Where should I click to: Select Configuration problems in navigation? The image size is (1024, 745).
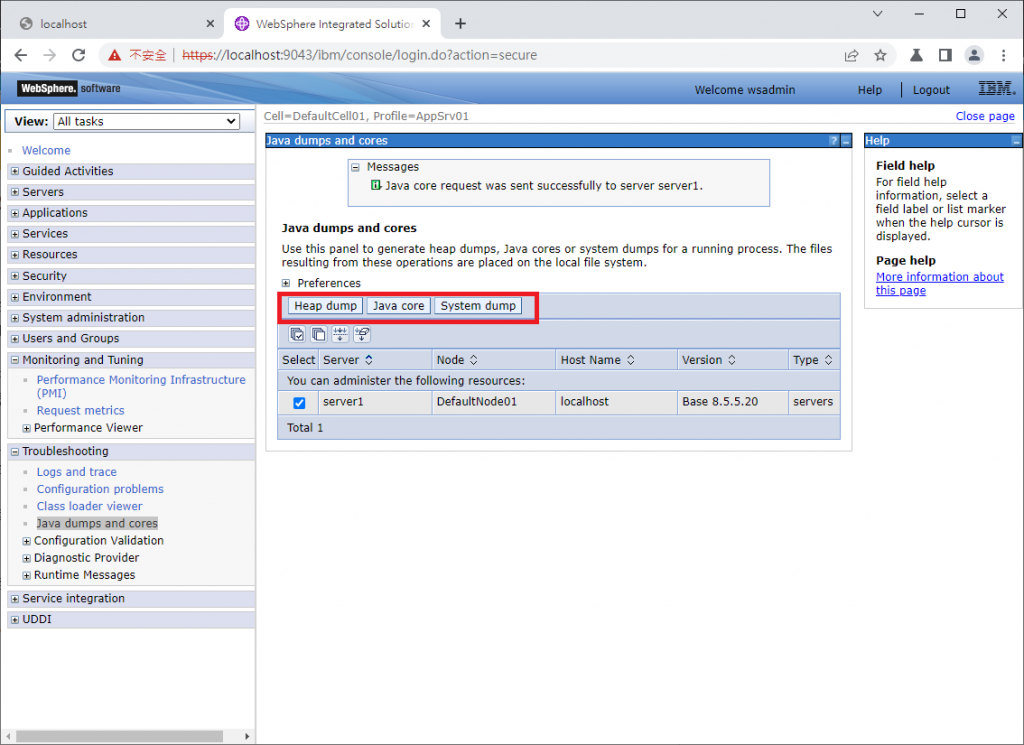pos(100,489)
